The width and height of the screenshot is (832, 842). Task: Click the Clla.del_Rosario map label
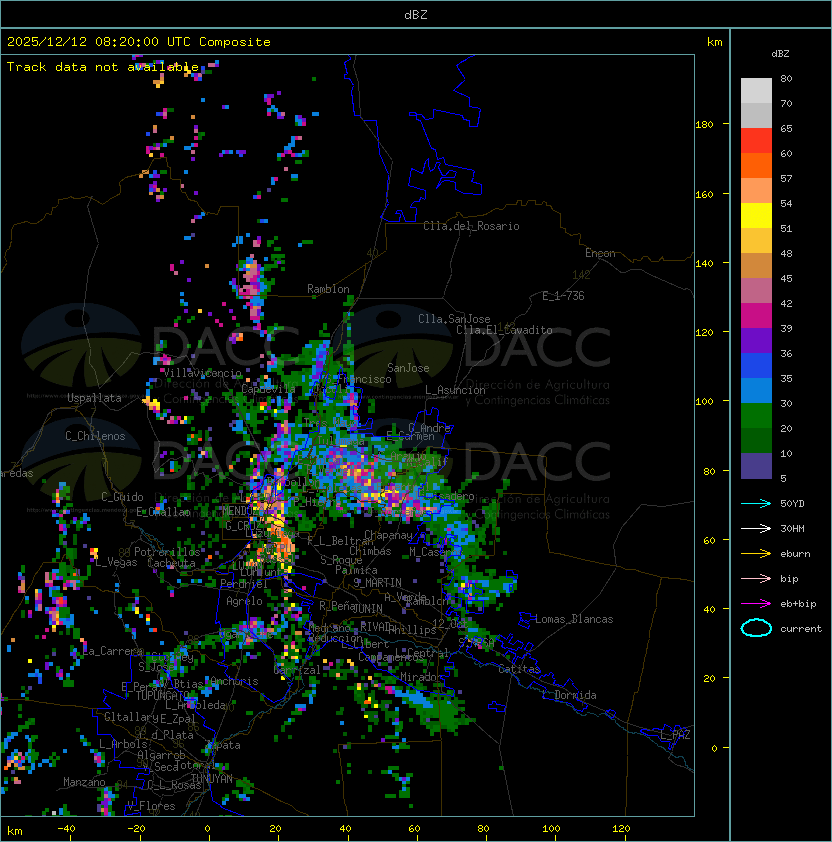click(x=471, y=226)
